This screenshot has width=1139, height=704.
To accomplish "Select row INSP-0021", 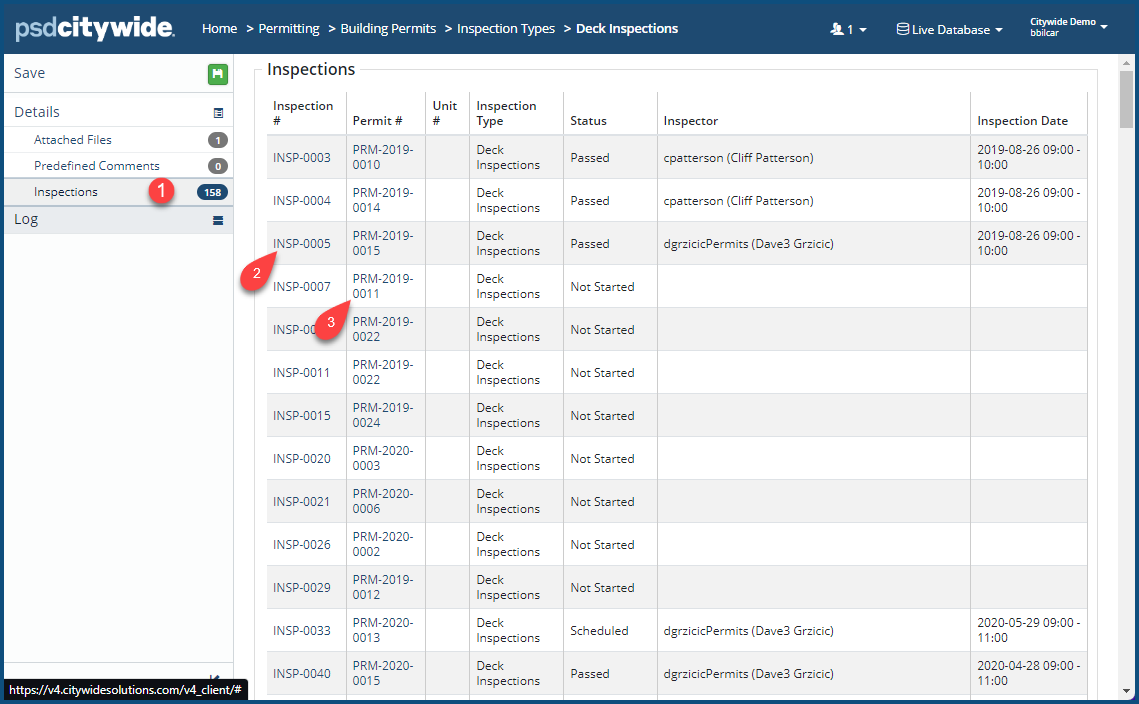I will (677, 501).
